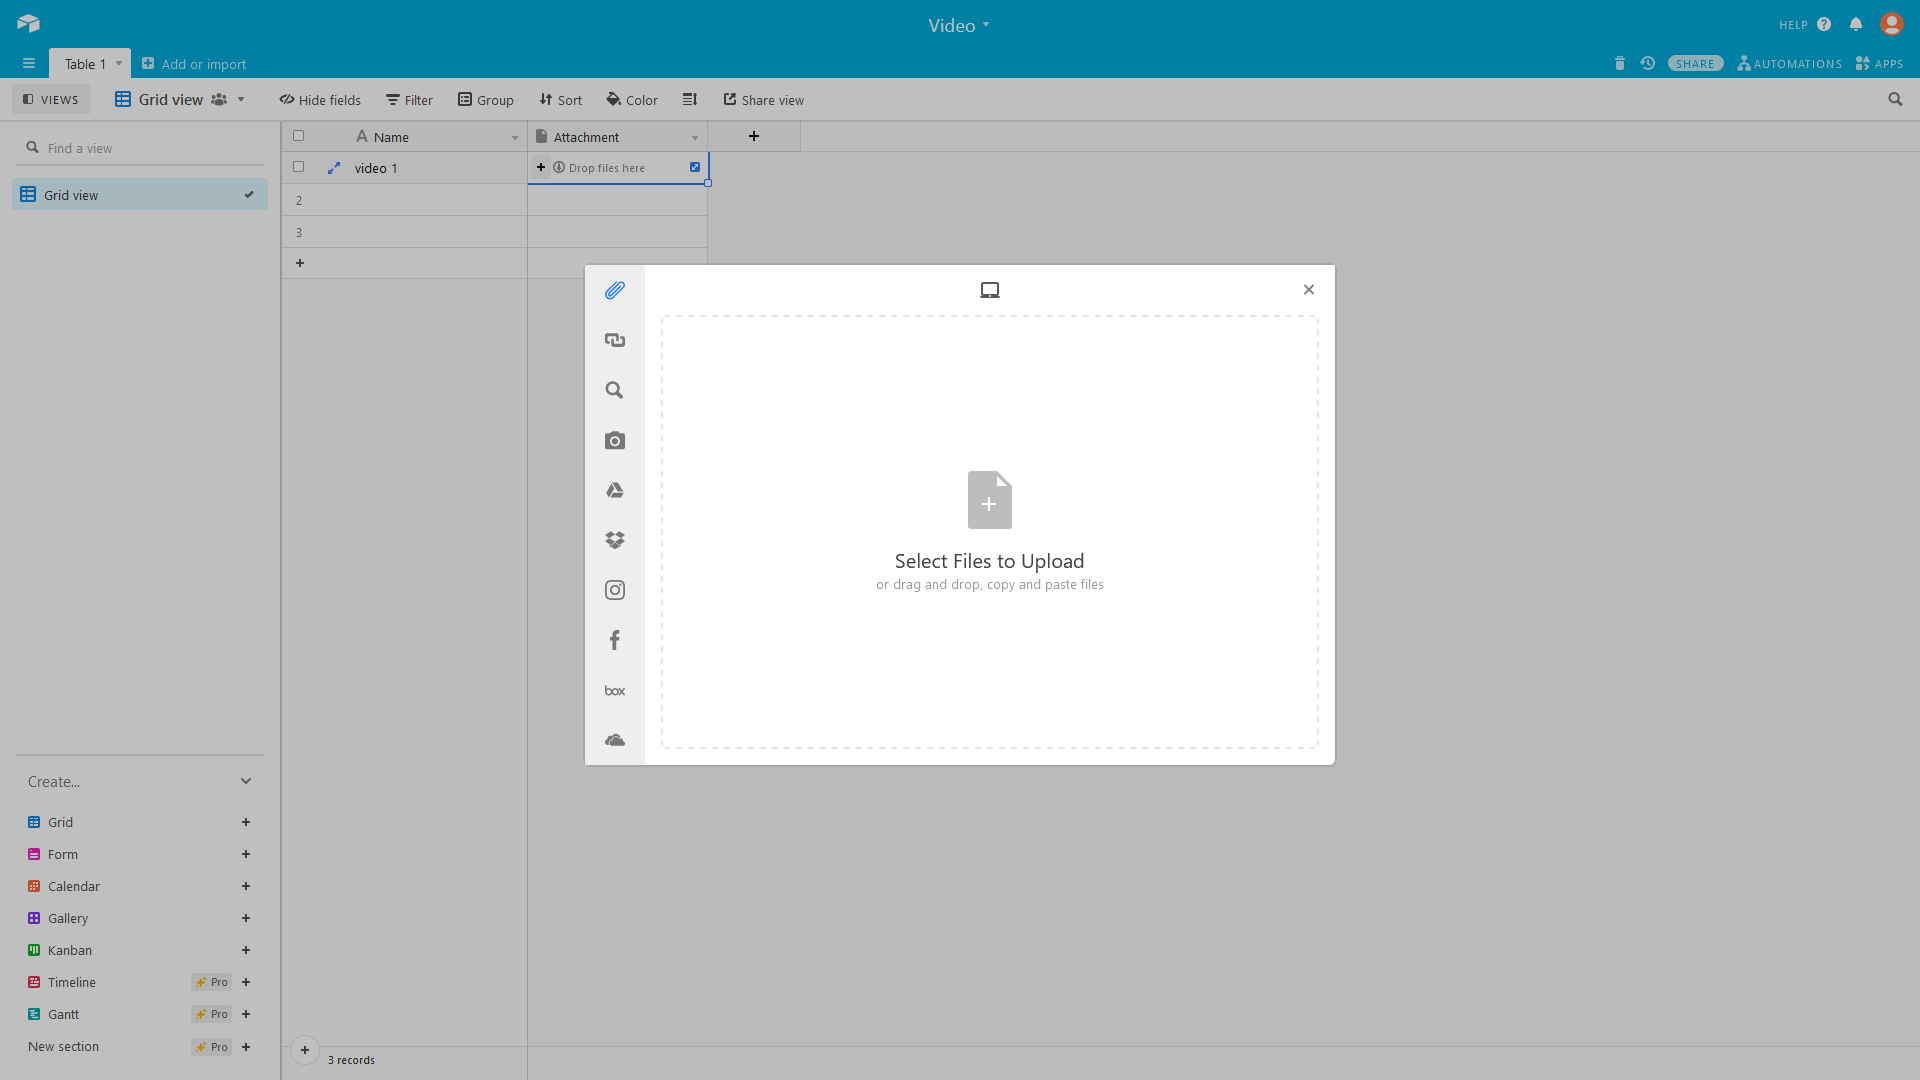1920x1080 pixels.
Task: Toggle the select-all rows checkbox
Action: click(298, 136)
